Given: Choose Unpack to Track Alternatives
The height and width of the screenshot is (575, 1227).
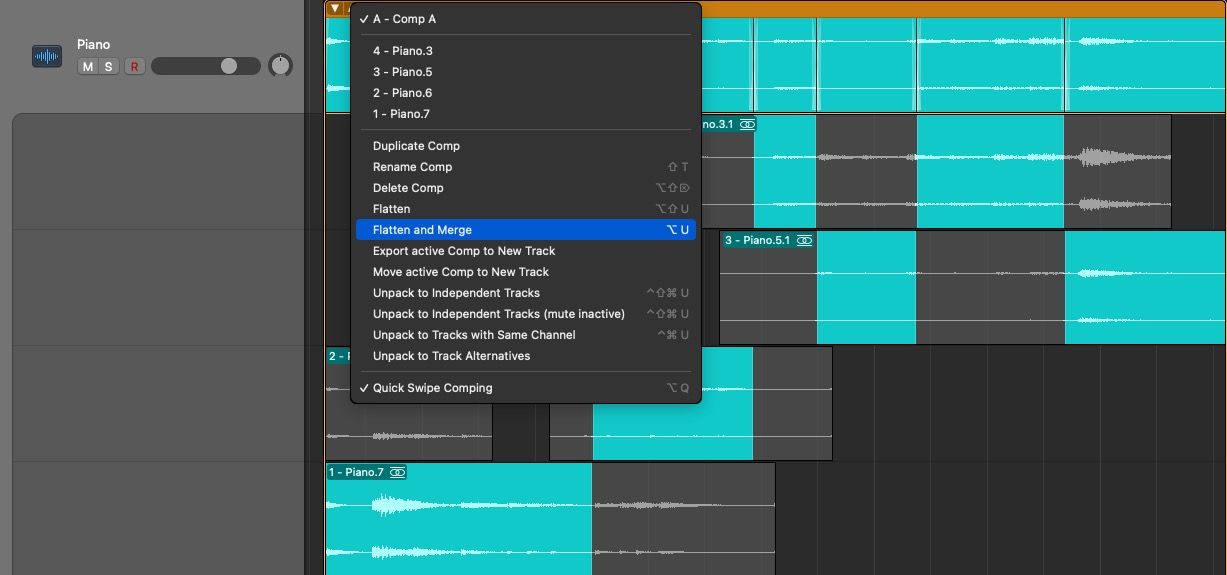Looking at the screenshot, I should (x=451, y=356).
